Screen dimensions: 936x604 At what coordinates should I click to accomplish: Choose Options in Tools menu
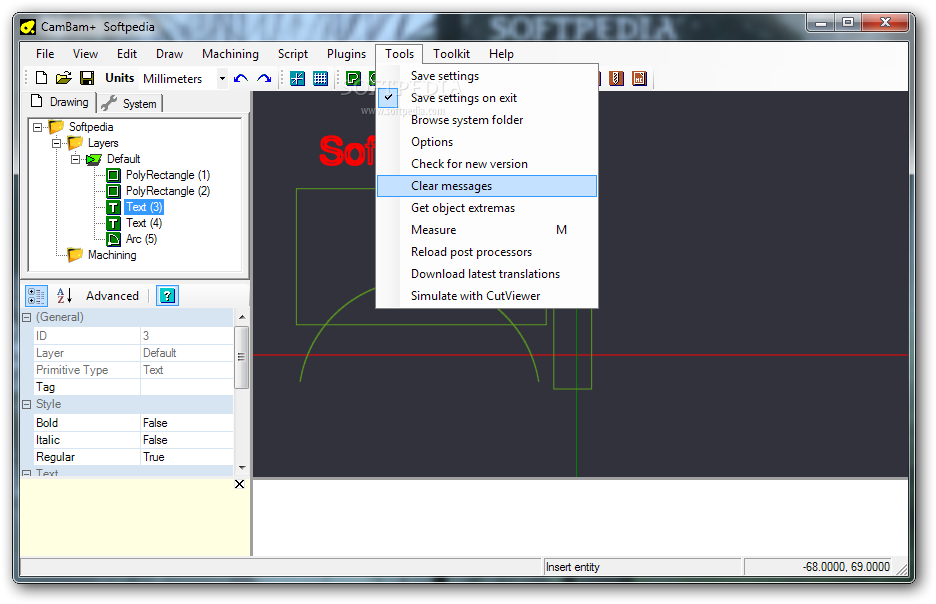point(487,142)
